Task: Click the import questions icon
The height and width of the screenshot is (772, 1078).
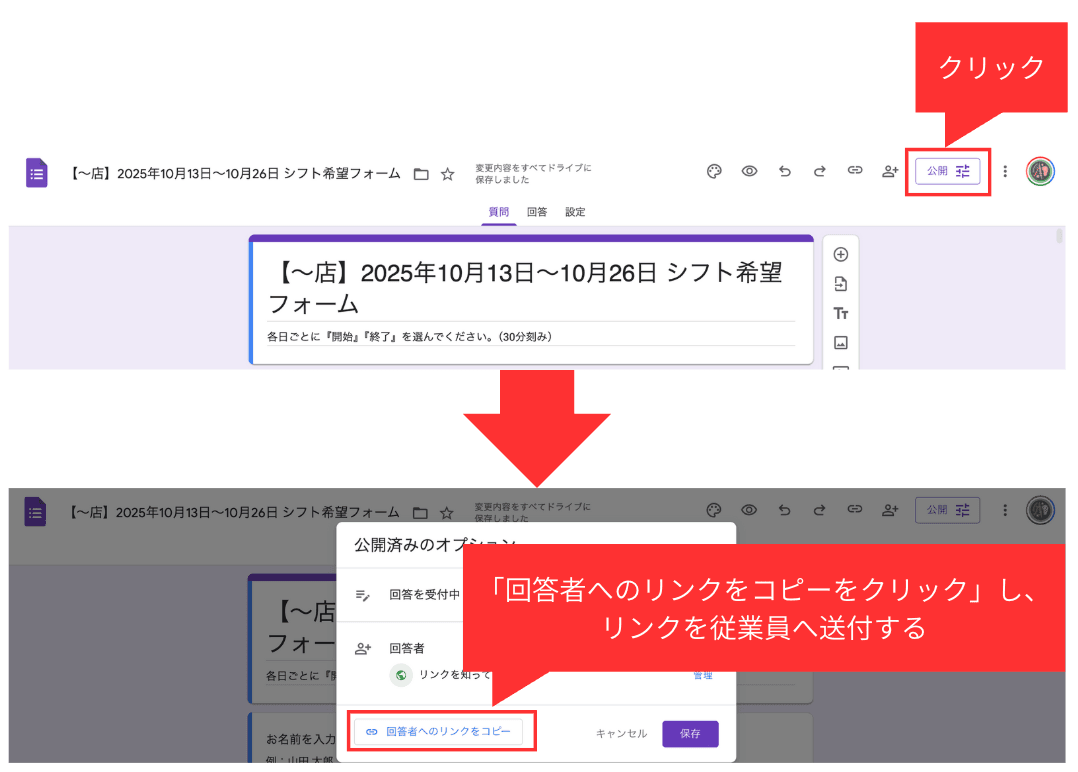Action: (x=841, y=283)
